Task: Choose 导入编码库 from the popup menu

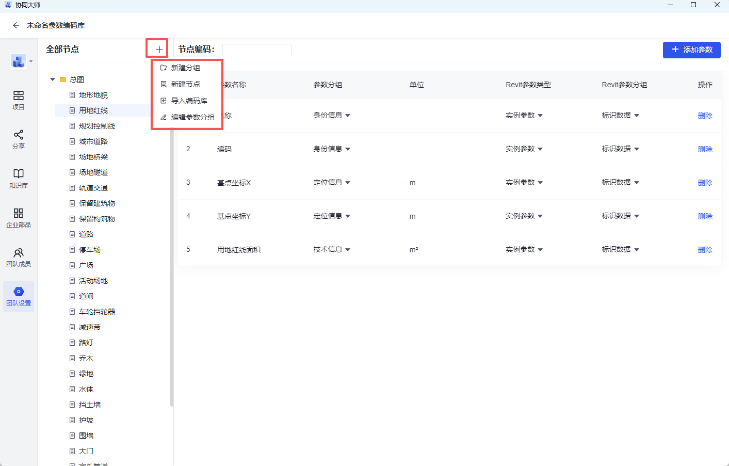Action: coord(188,100)
